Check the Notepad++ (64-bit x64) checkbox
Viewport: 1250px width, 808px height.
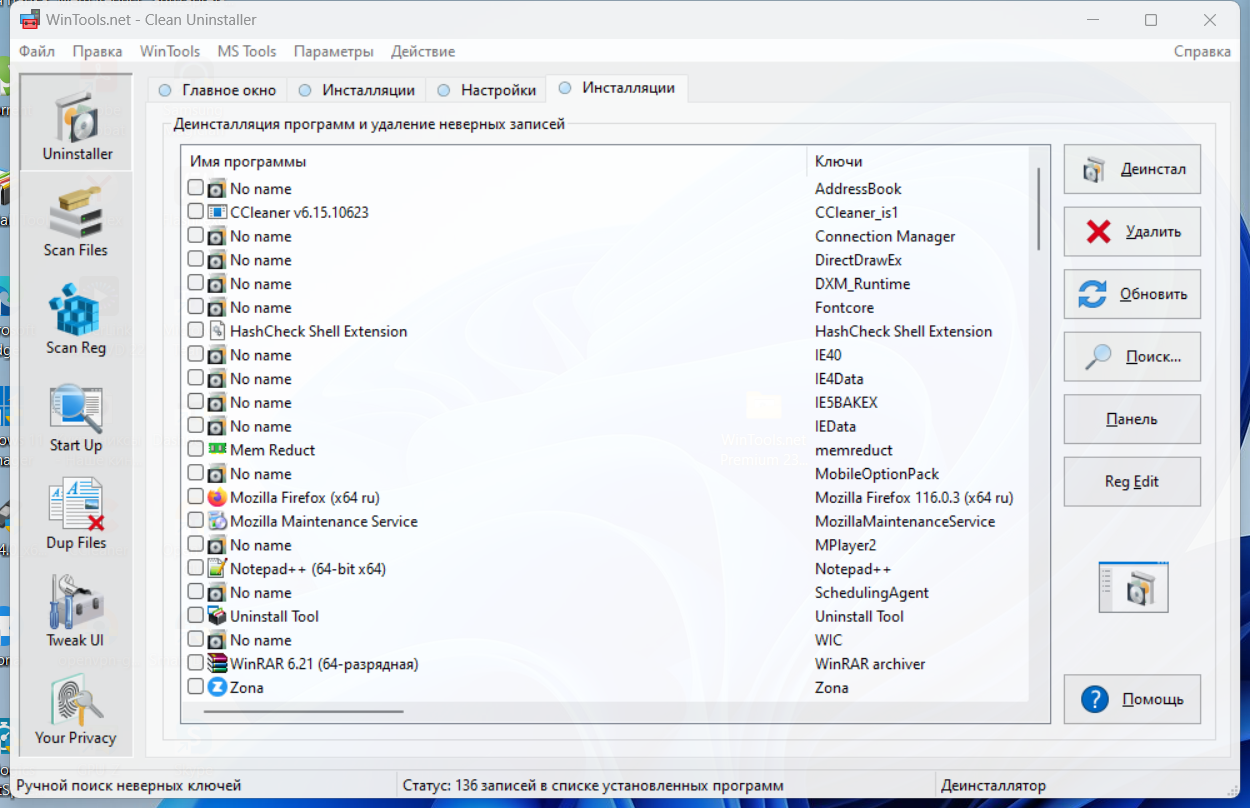point(195,568)
